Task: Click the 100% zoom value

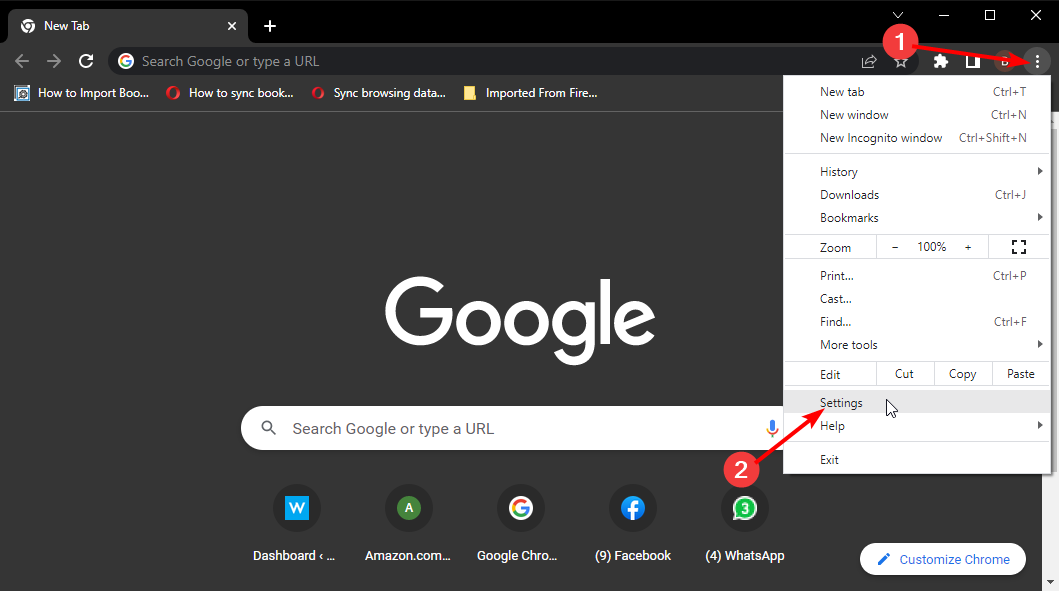Action: (931, 247)
